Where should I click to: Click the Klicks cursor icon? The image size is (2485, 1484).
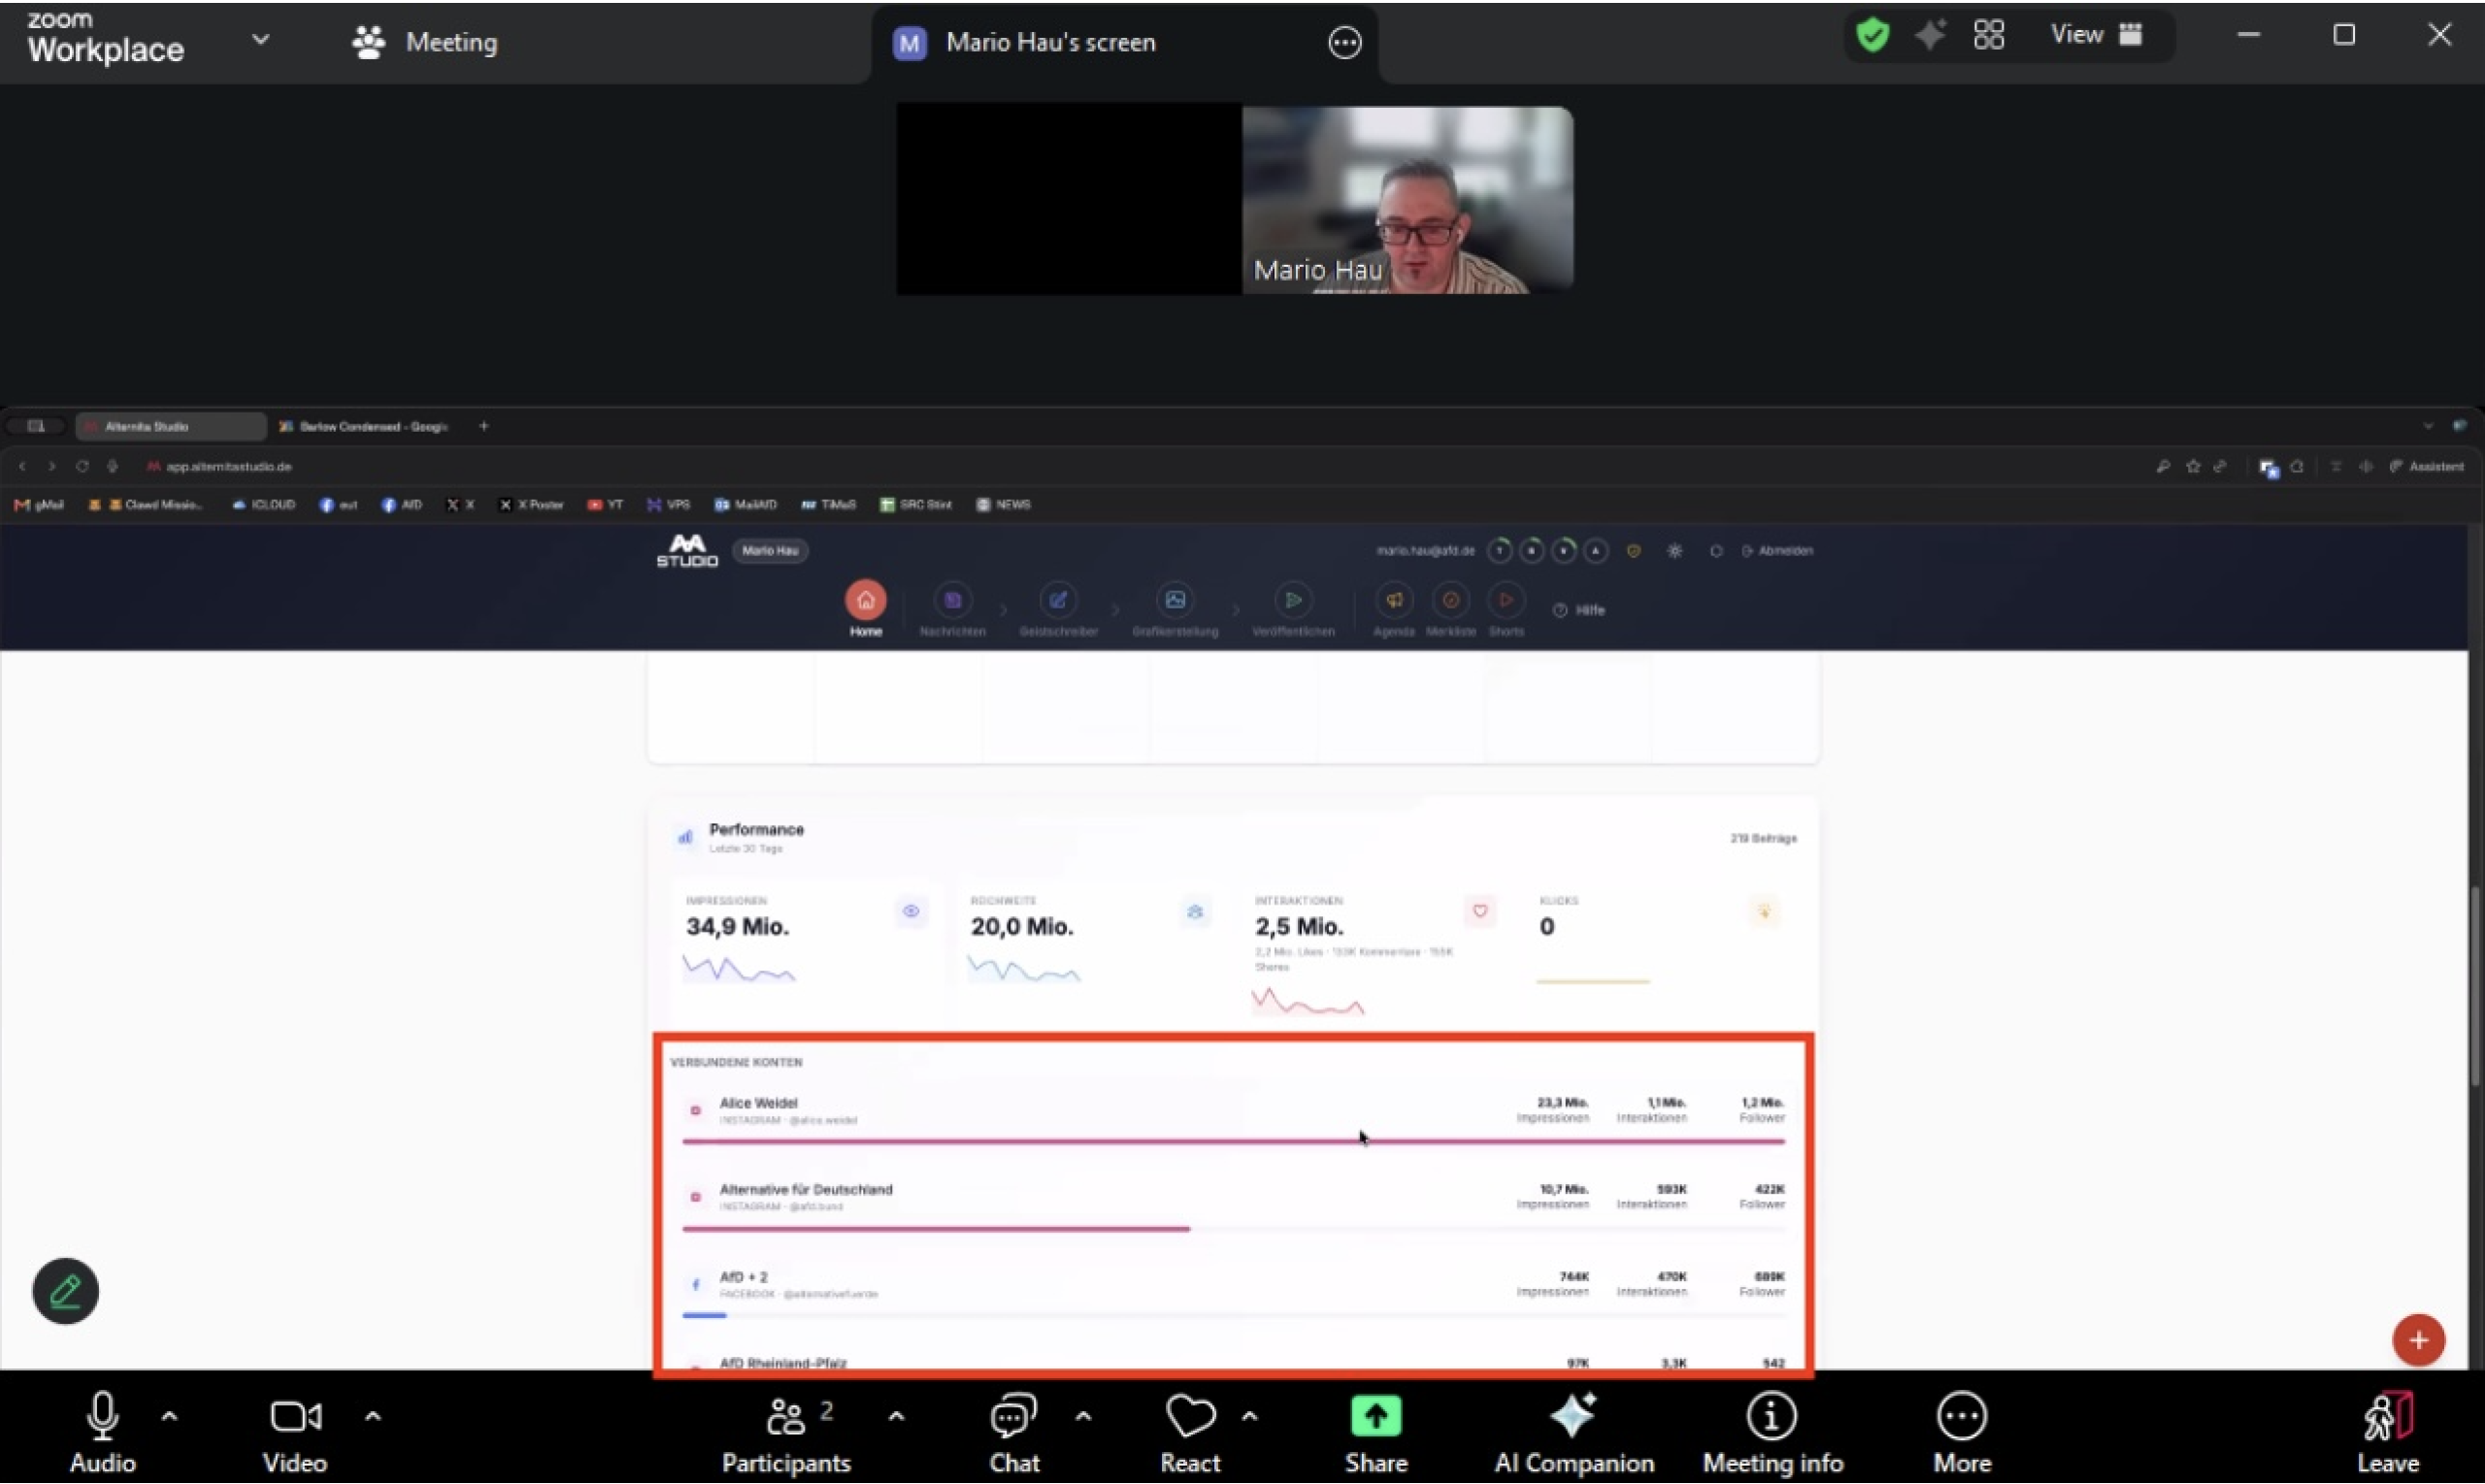pyautogui.click(x=1764, y=912)
